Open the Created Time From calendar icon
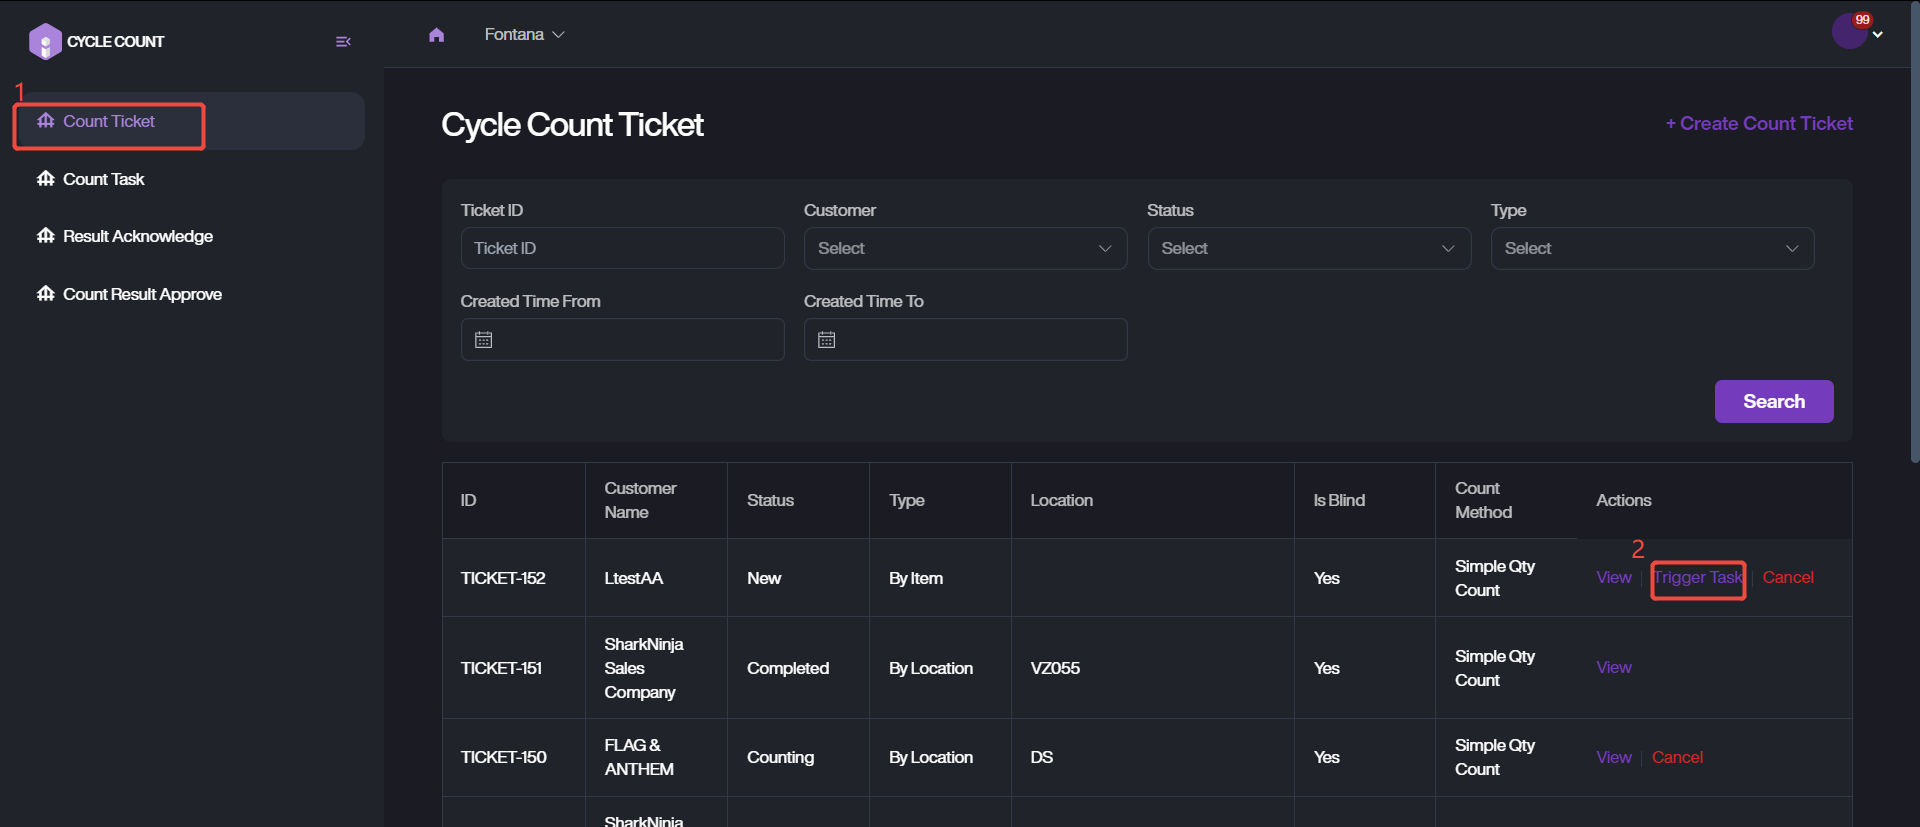Image resolution: width=1920 pixels, height=827 pixels. pos(484,340)
